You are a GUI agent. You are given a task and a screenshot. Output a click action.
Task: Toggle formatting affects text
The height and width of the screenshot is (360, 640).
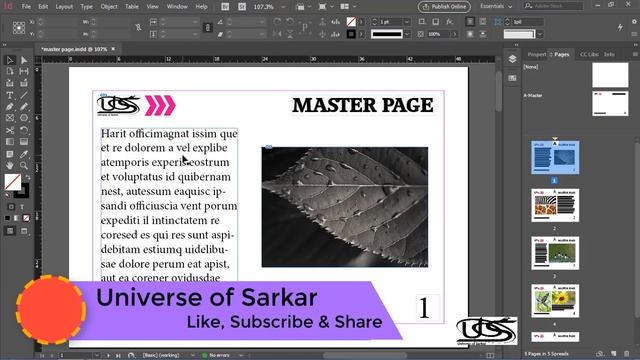click(x=22, y=207)
